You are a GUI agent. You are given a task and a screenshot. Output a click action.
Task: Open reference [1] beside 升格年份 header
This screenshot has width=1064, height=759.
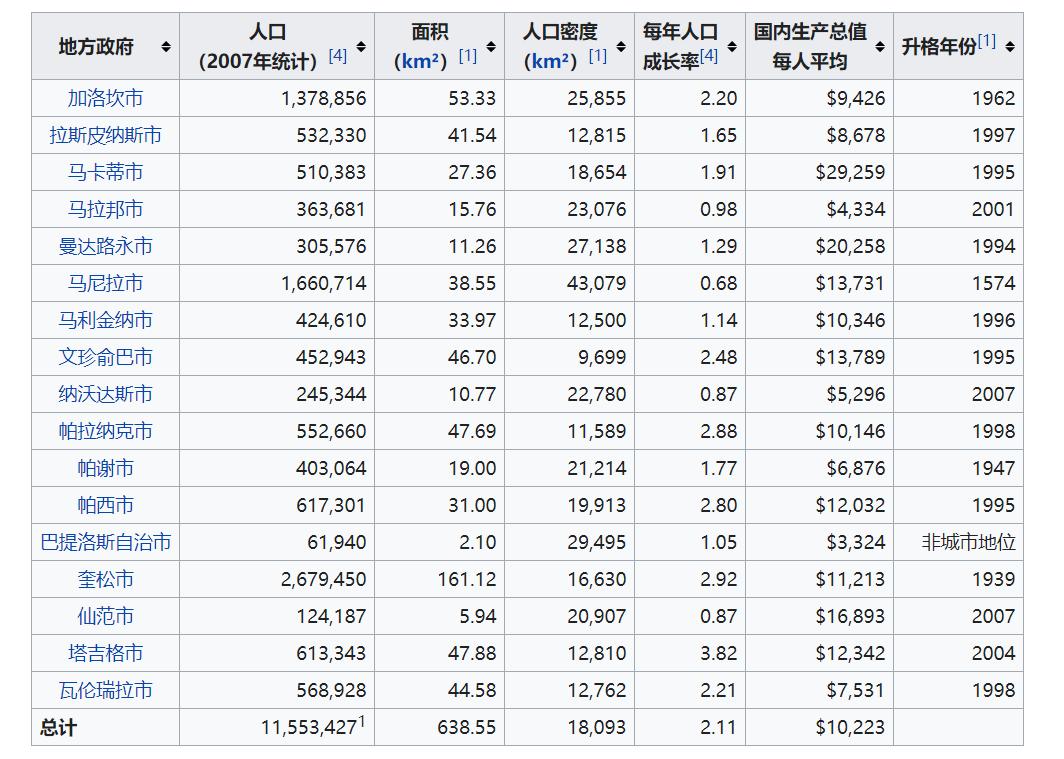click(x=987, y=42)
